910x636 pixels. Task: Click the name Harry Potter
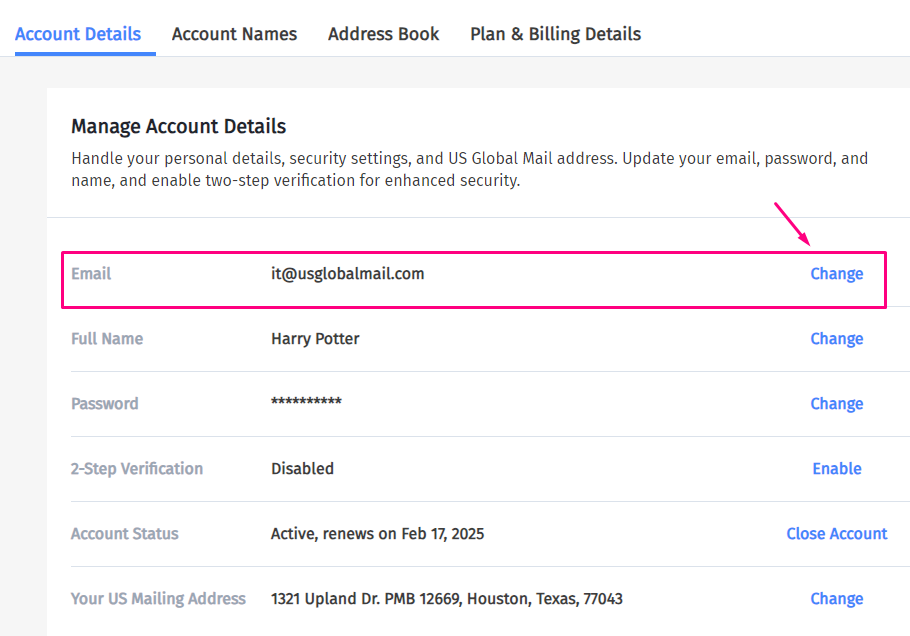click(x=315, y=339)
